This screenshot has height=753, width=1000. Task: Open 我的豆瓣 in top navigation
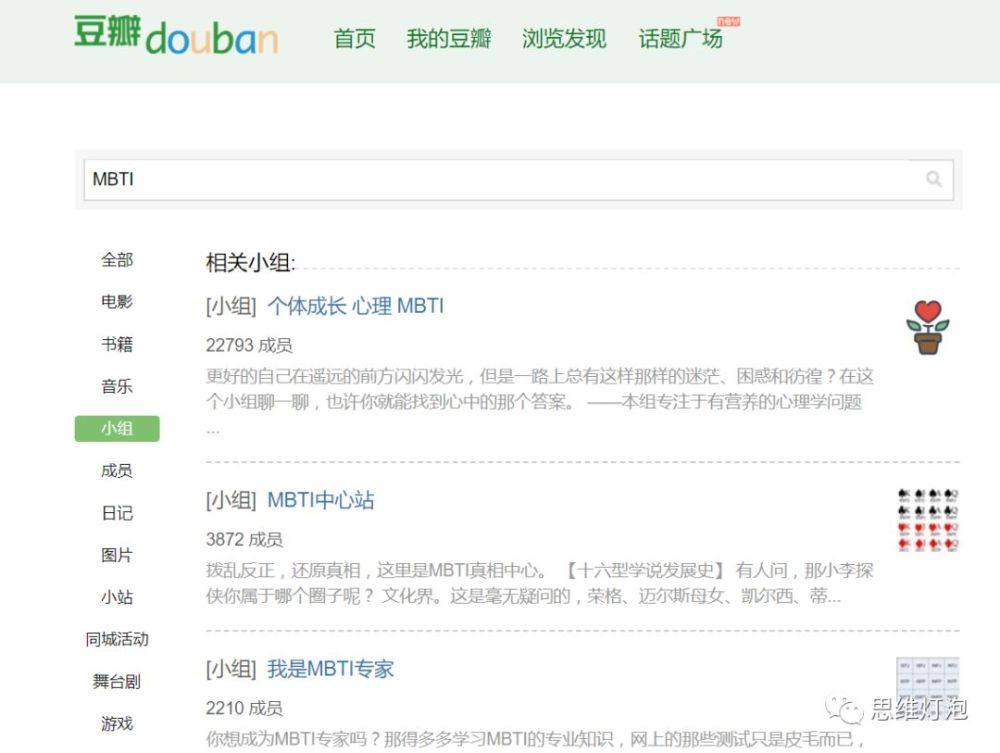click(449, 39)
